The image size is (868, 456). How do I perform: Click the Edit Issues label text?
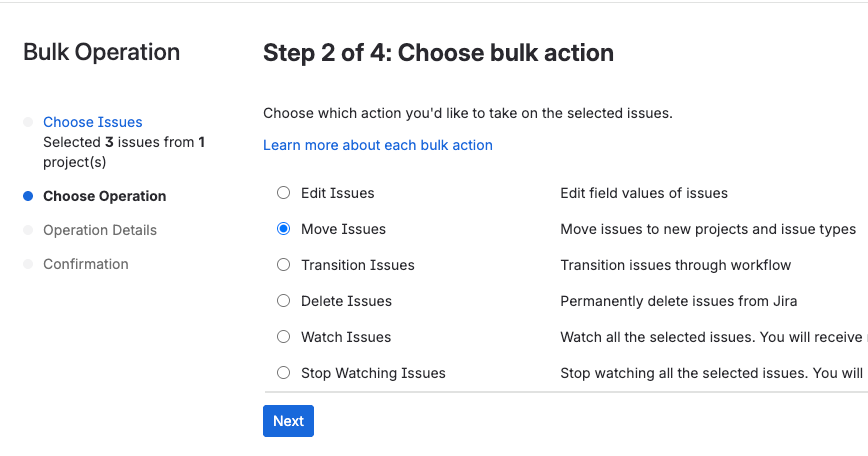[x=337, y=193]
